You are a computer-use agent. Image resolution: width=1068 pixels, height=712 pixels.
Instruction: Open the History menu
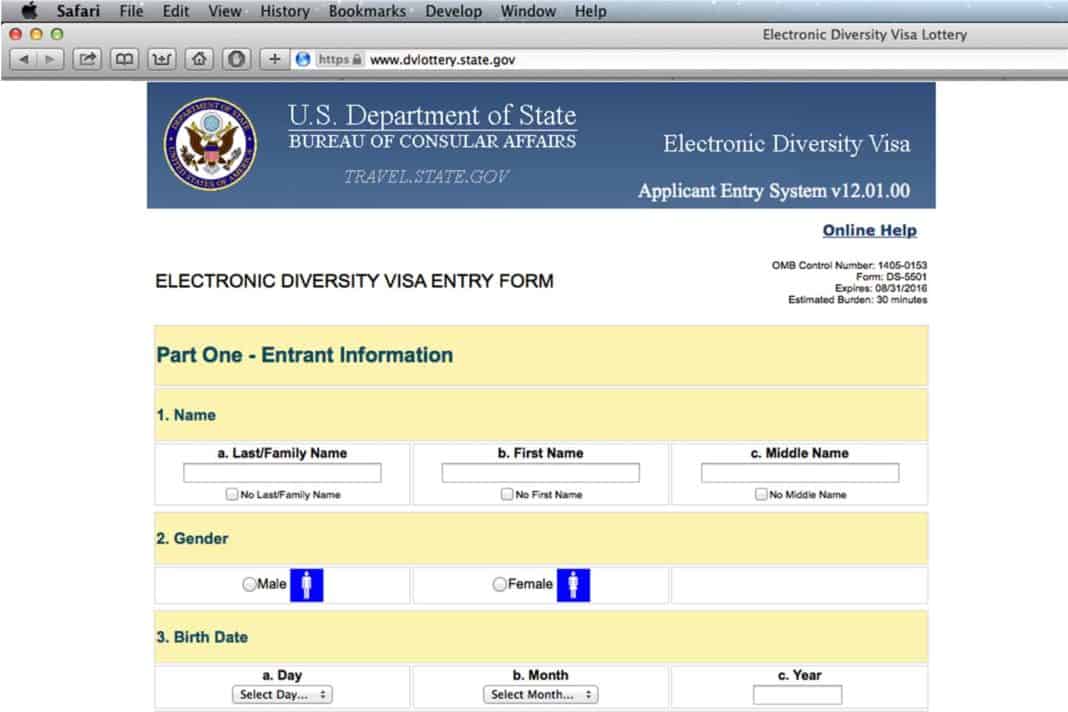click(285, 11)
